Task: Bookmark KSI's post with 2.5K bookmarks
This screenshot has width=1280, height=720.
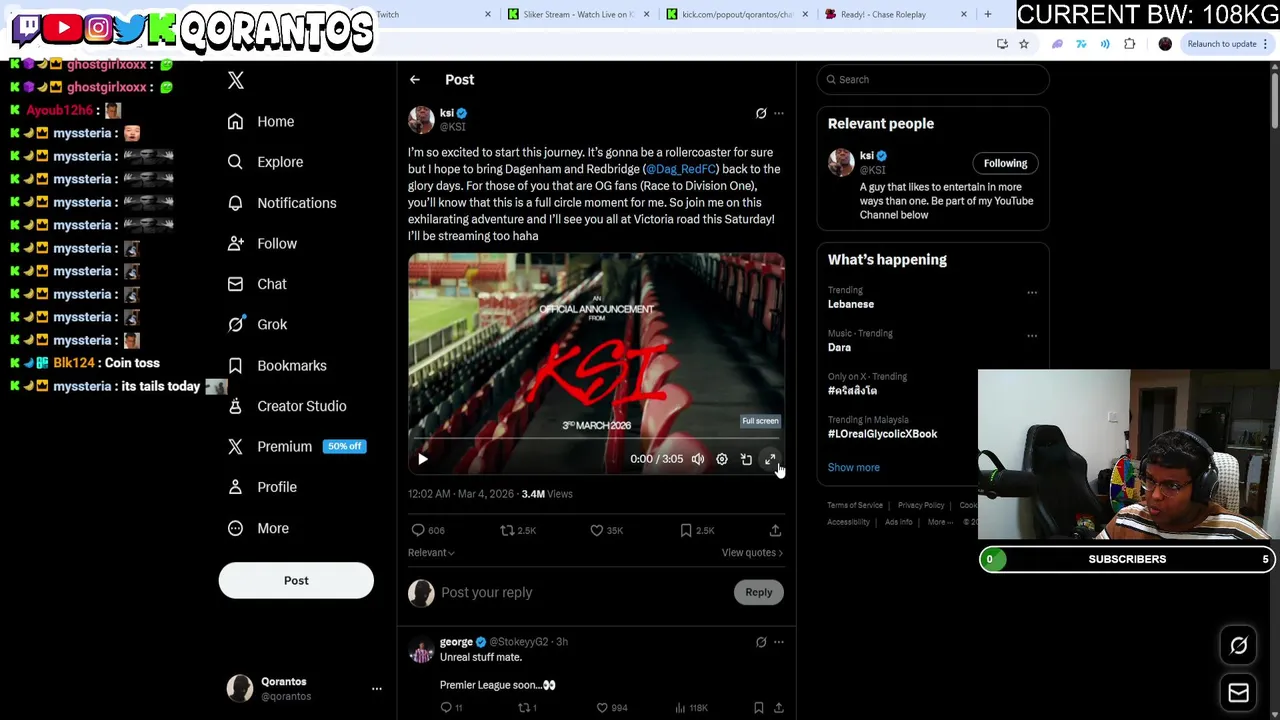Action: 686,530
